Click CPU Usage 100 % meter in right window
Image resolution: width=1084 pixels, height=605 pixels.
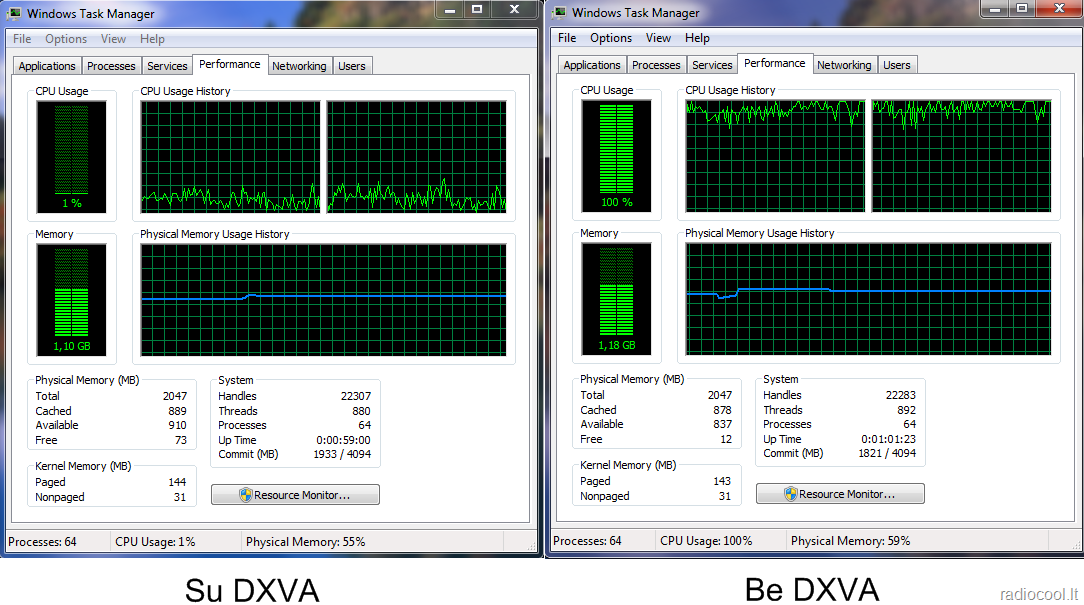(616, 156)
